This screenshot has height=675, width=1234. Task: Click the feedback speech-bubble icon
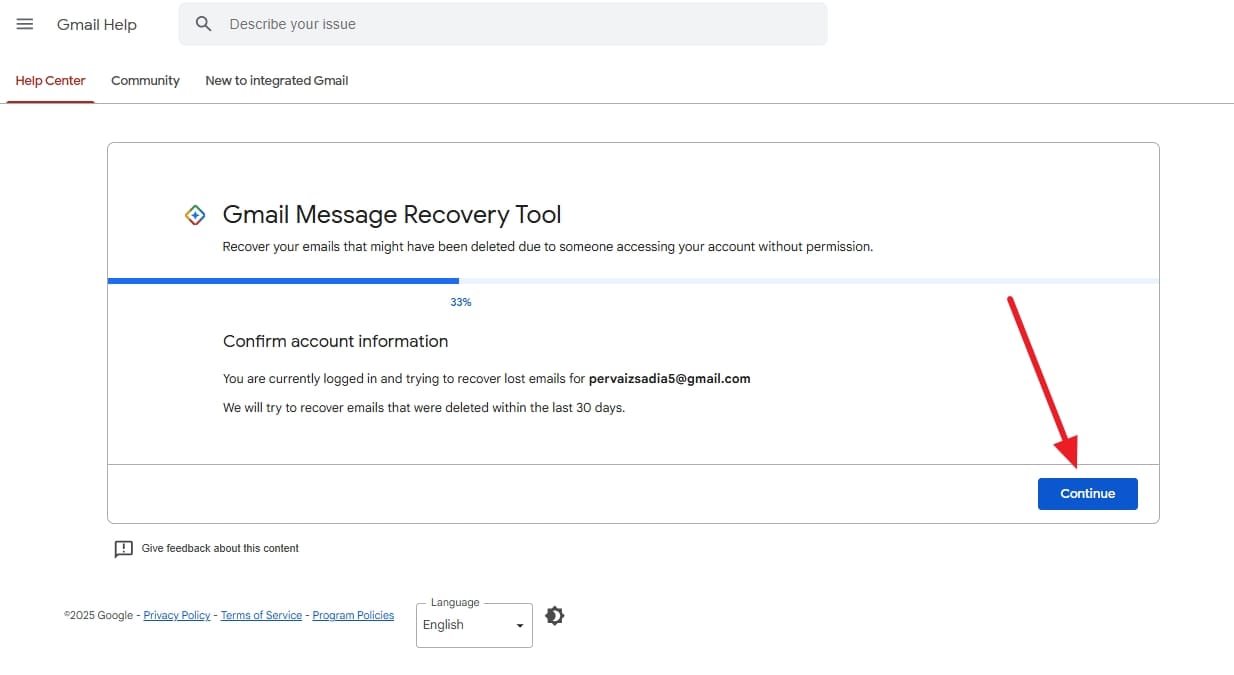tap(123, 548)
